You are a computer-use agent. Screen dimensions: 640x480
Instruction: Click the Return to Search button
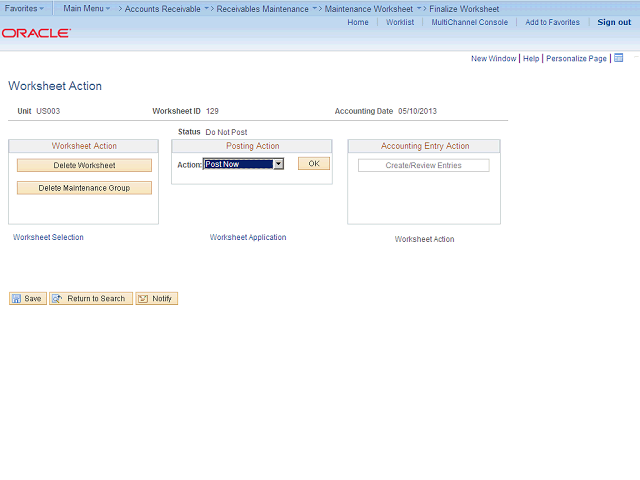point(91,298)
